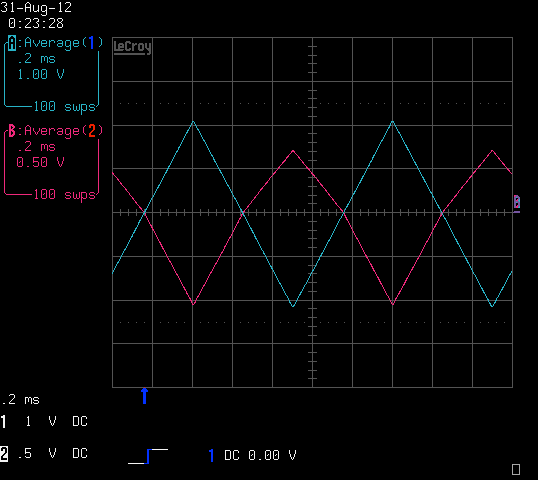Click the blue trigger position arrow
The width and height of the screenshot is (538, 480).
pos(144,396)
